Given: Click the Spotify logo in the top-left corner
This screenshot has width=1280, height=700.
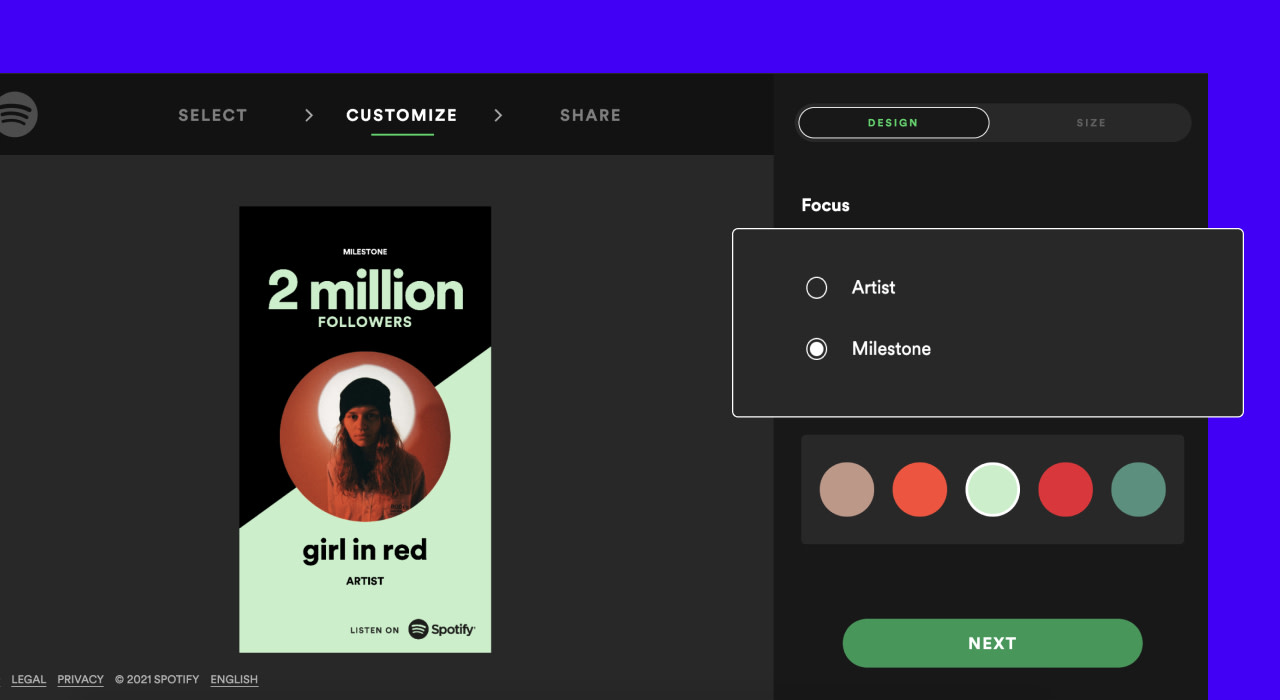Looking at the screenshot, I should (x=16, y=115).
